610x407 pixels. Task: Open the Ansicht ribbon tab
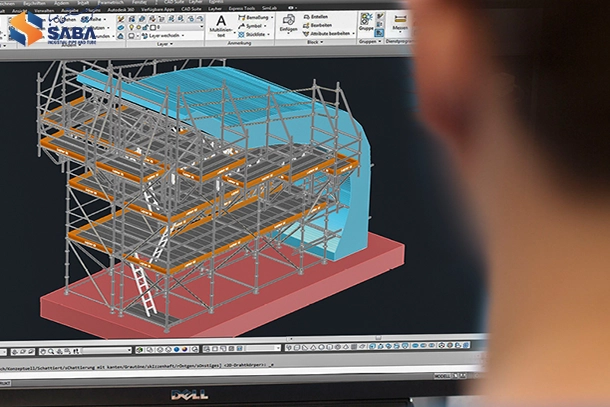click(19, 11)
